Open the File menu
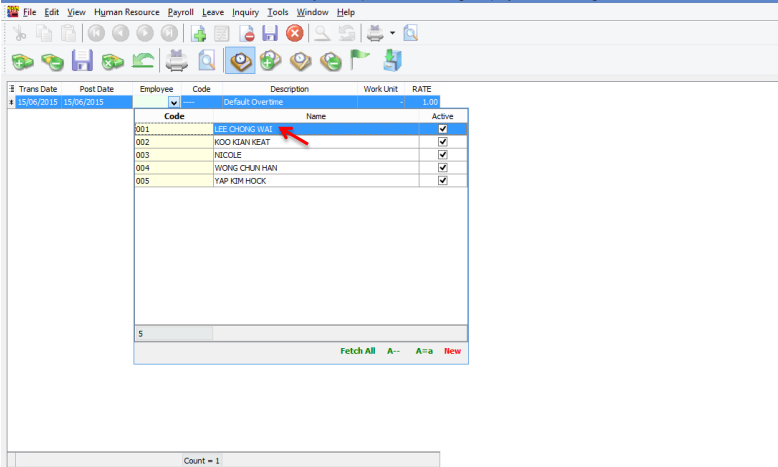 [30, 12]
